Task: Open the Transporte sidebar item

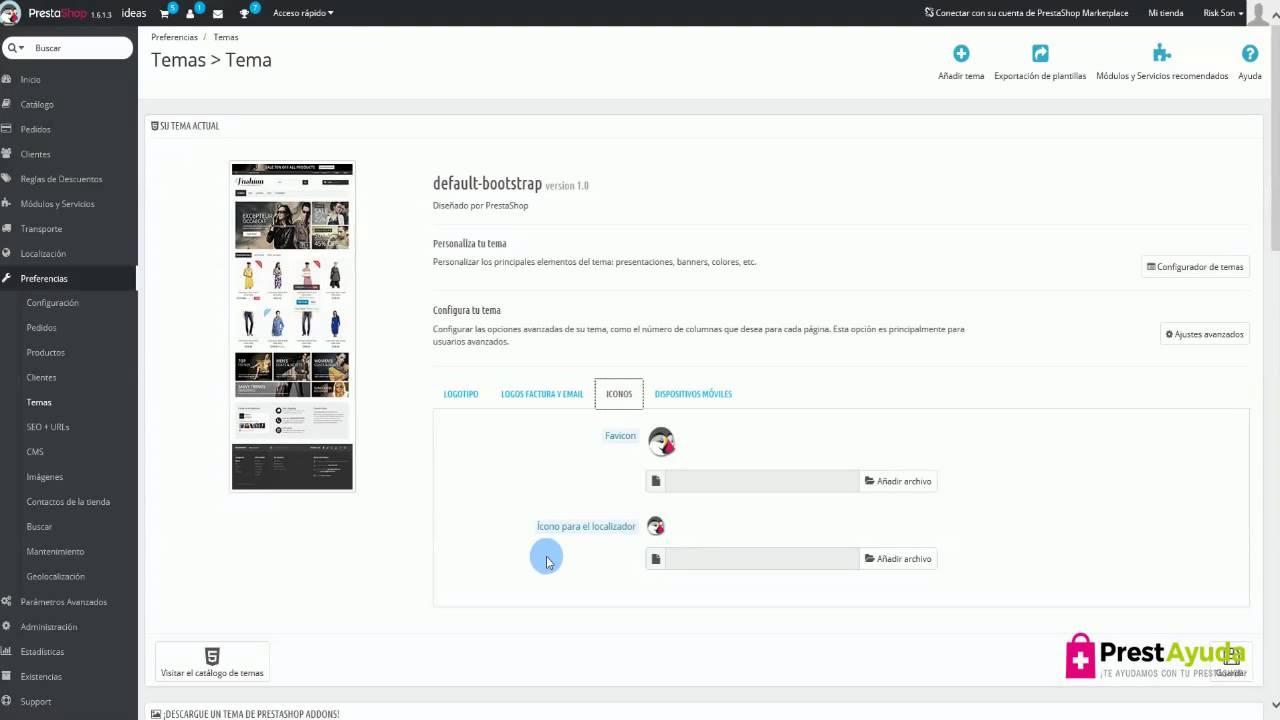Action: coord(41,229)
